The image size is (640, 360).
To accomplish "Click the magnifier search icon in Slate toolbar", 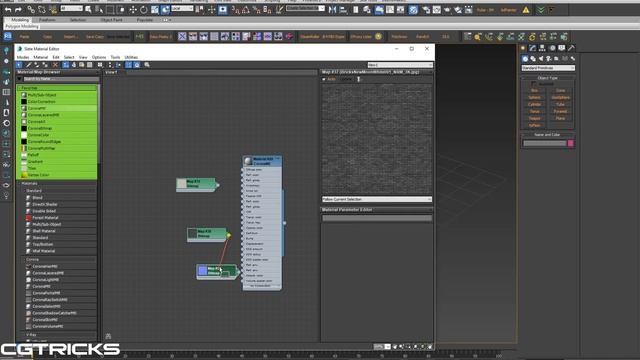I will (x=147, y=65).
